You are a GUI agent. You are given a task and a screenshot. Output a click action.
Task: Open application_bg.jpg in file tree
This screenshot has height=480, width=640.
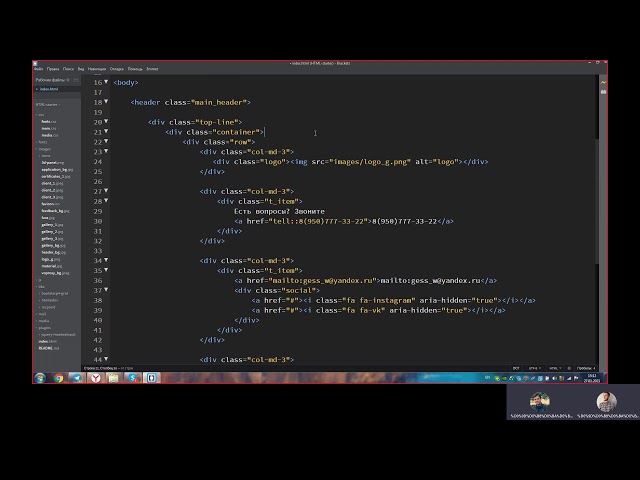(x=58, y=169)
